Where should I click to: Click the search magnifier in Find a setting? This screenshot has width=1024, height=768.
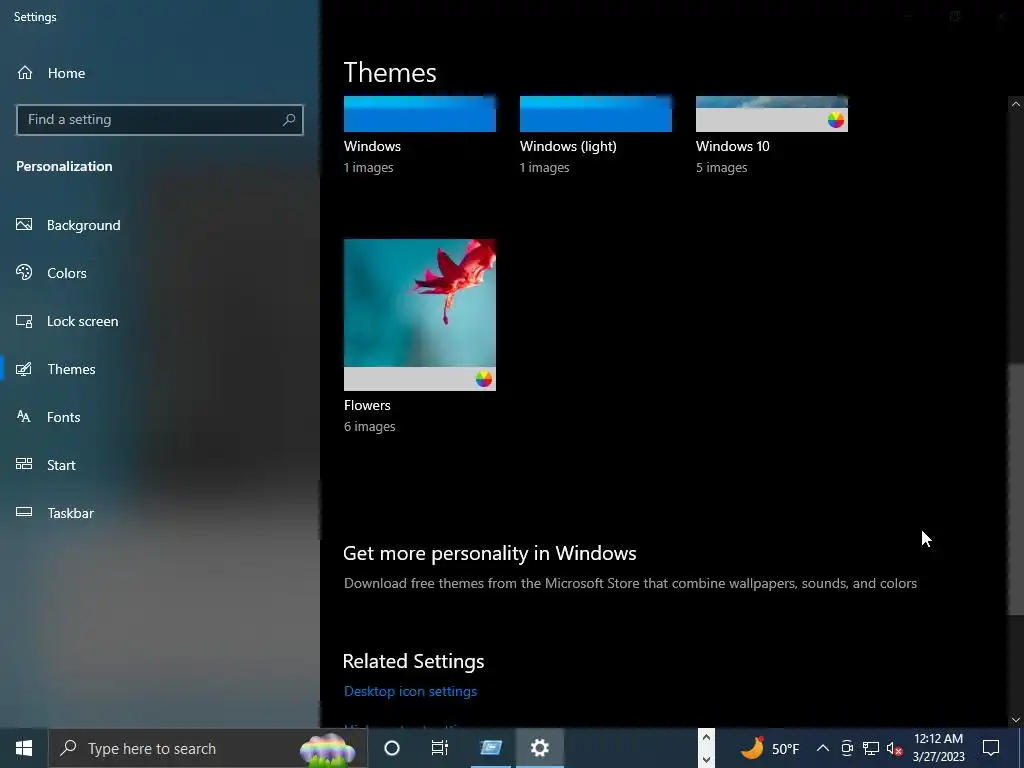coord(289,120)
